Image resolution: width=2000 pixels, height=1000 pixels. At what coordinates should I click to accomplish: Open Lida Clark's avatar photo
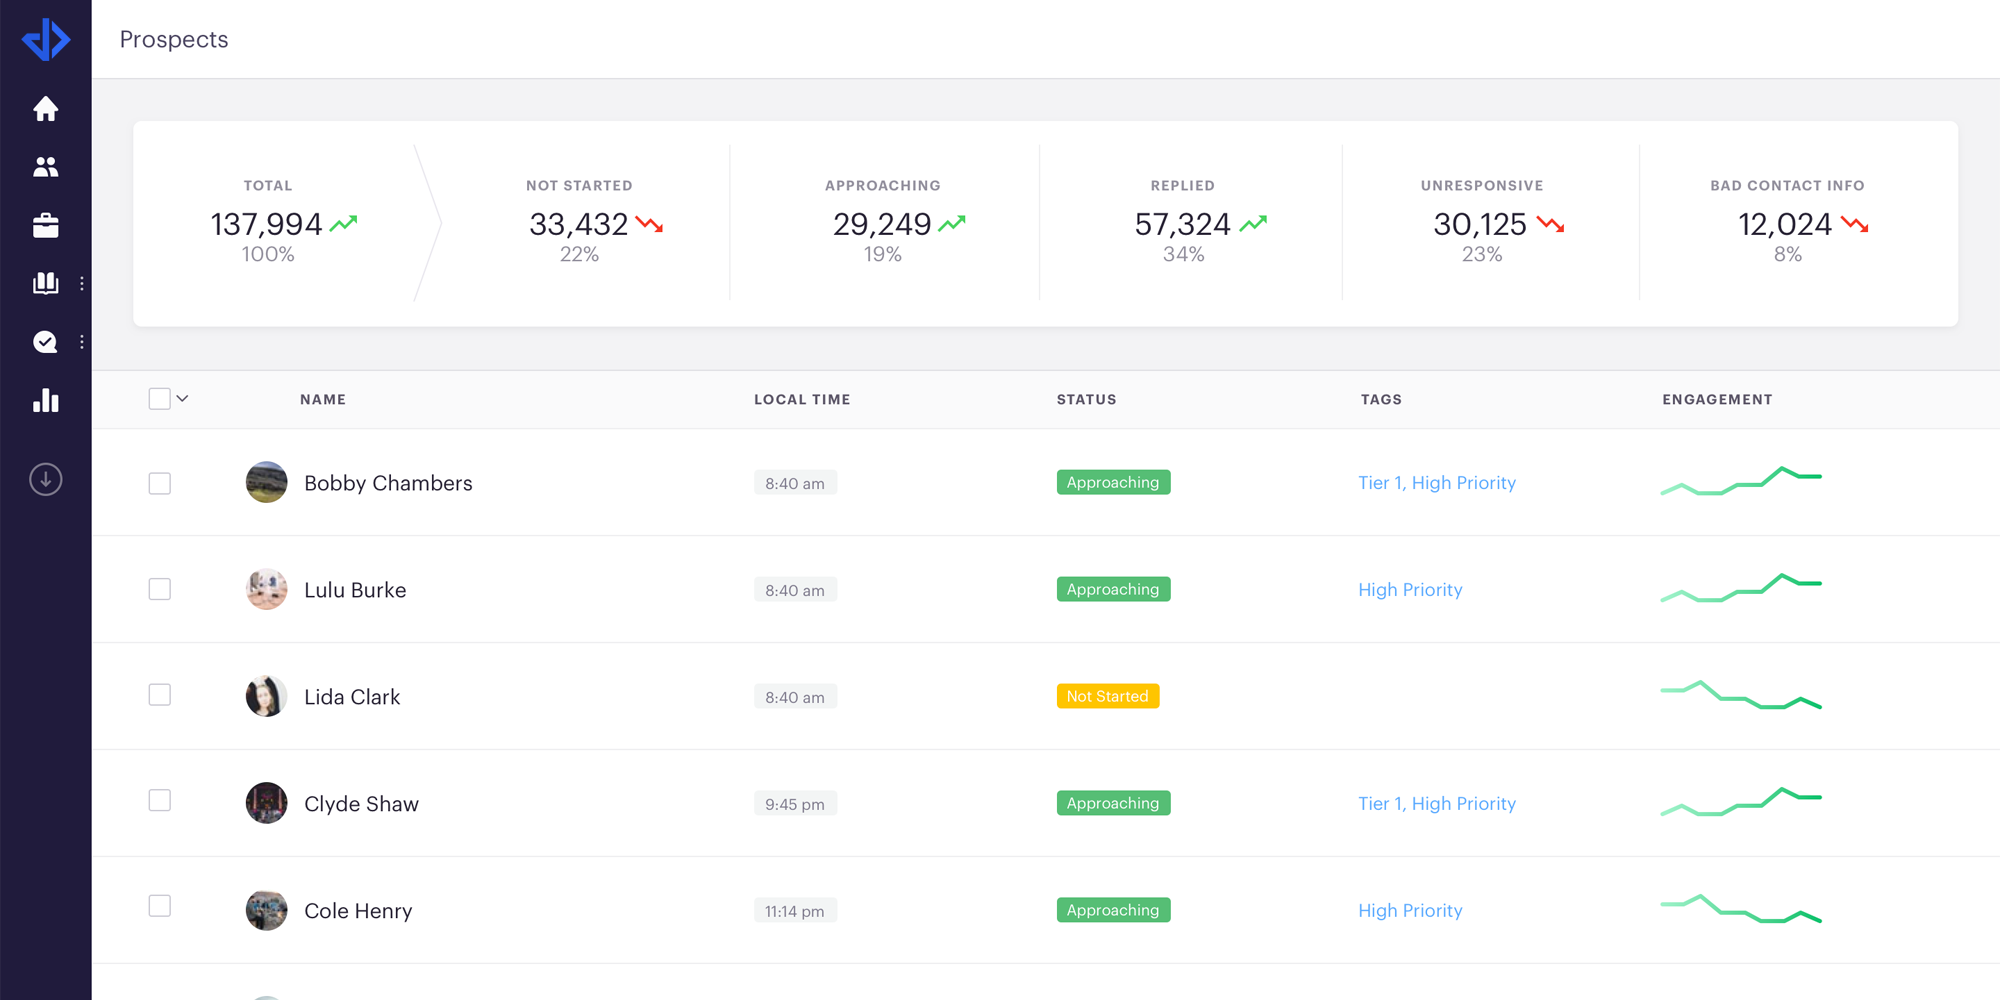266,696
